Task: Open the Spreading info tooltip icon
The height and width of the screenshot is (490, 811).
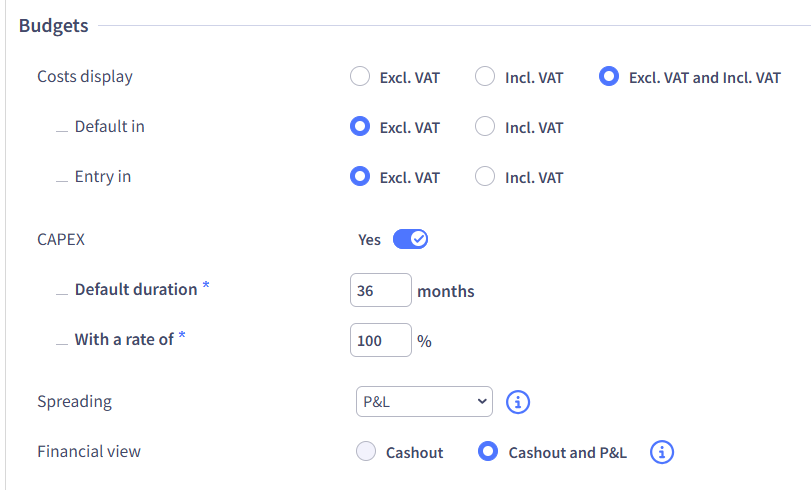Action: point(518,402)
